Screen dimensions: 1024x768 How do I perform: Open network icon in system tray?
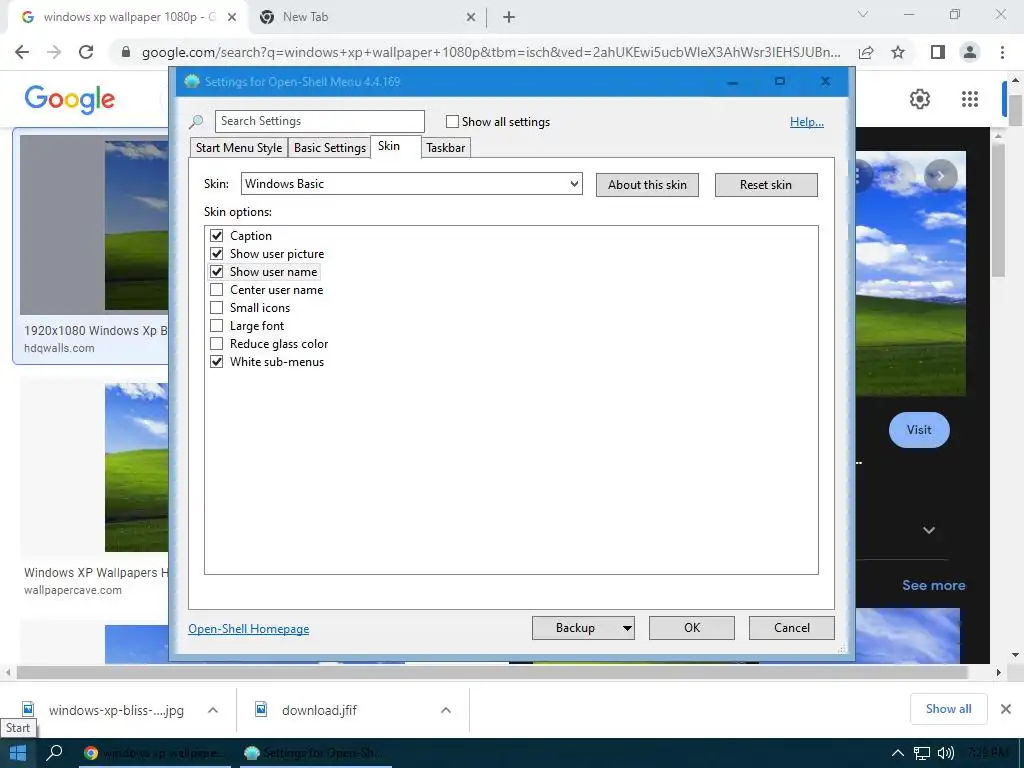[921, 753]
